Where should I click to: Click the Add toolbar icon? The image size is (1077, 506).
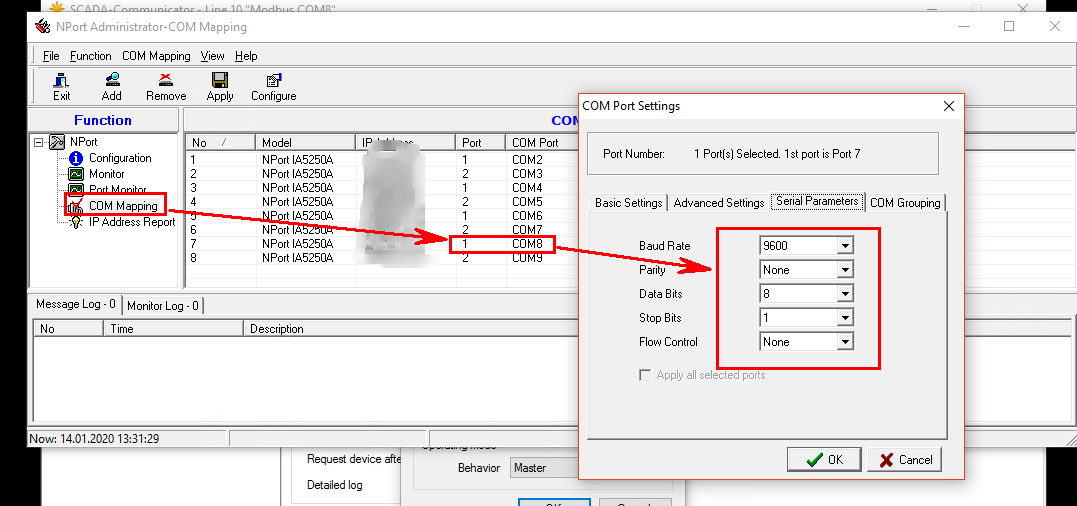111,87
